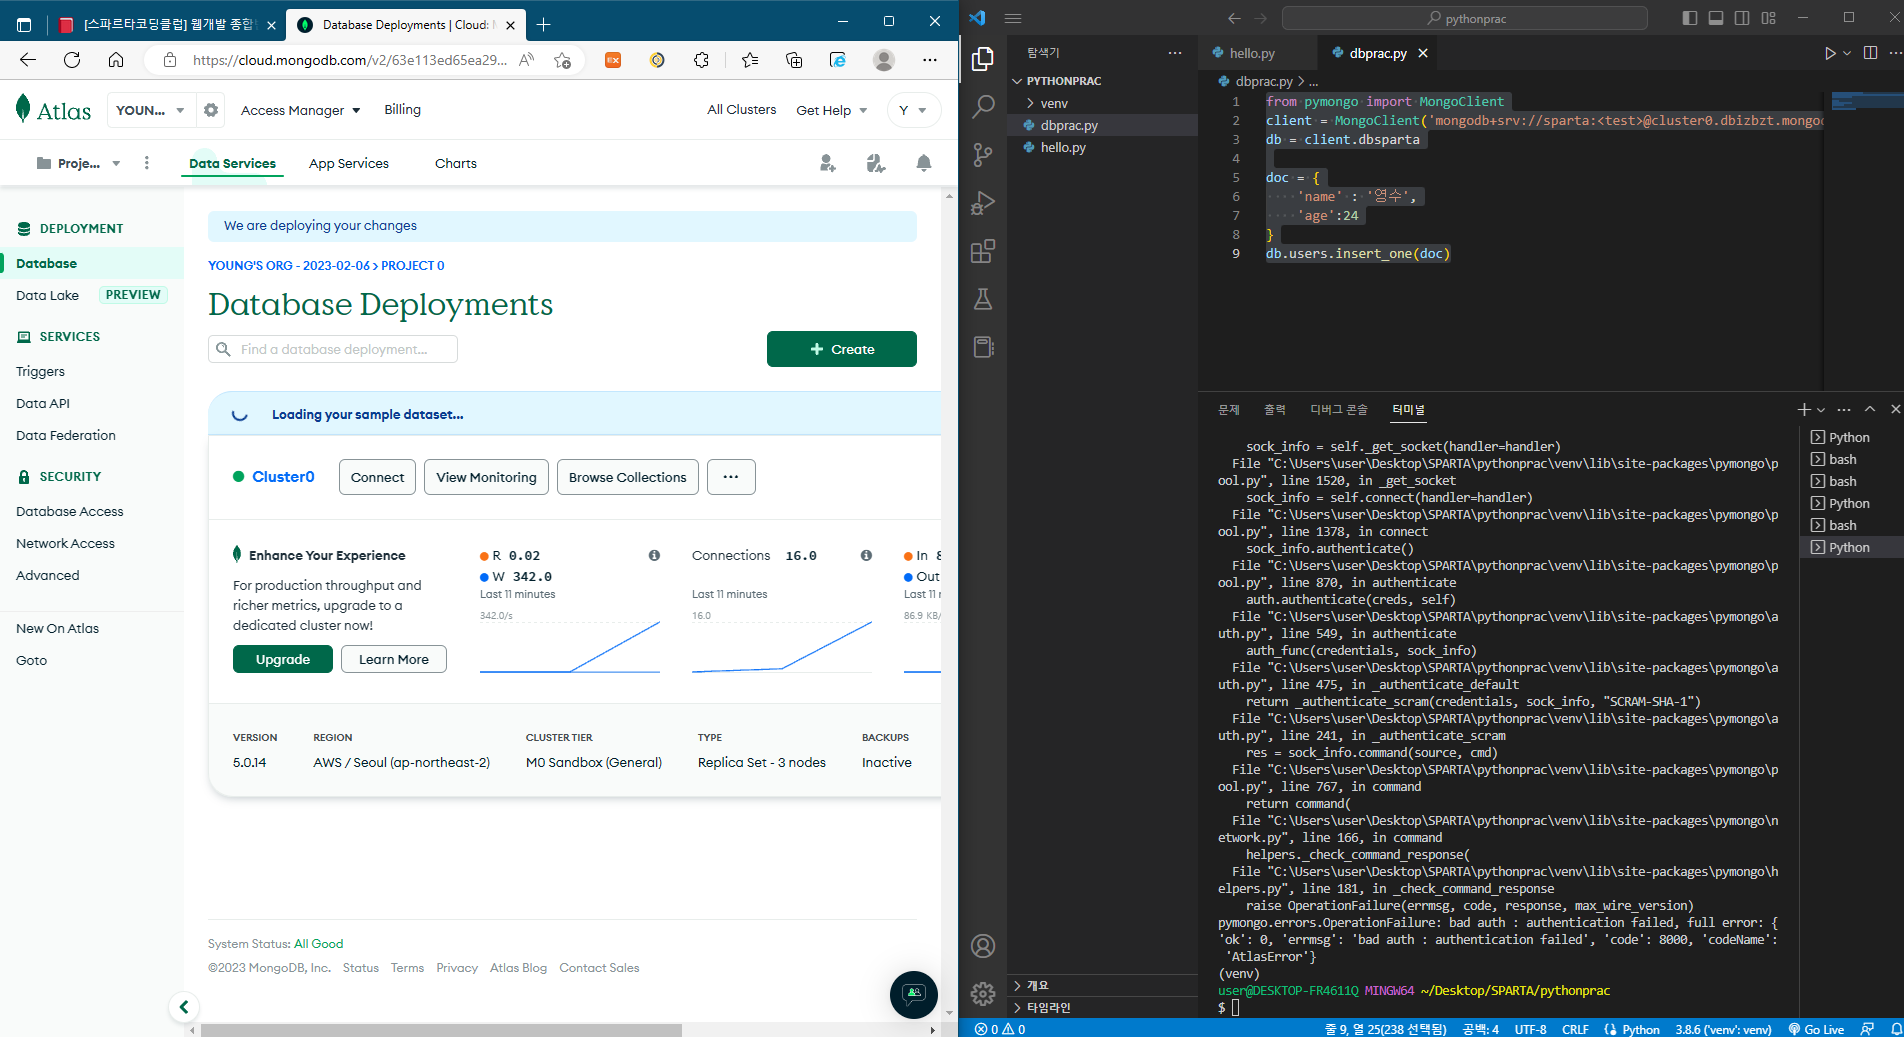Image resolution: width=1904 pixels, height=1037 pixels.
Task: Add page to favorites star icon
Action: (562, 60)
